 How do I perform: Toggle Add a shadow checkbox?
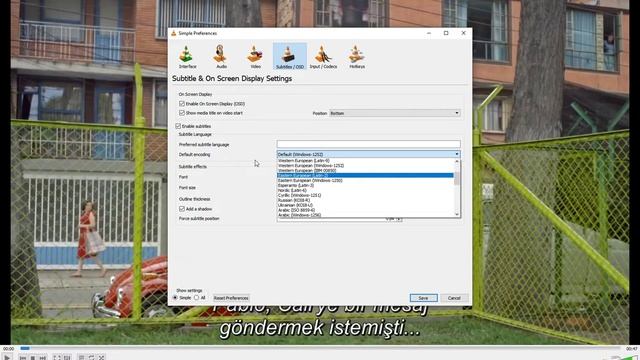tap(182, 209)
